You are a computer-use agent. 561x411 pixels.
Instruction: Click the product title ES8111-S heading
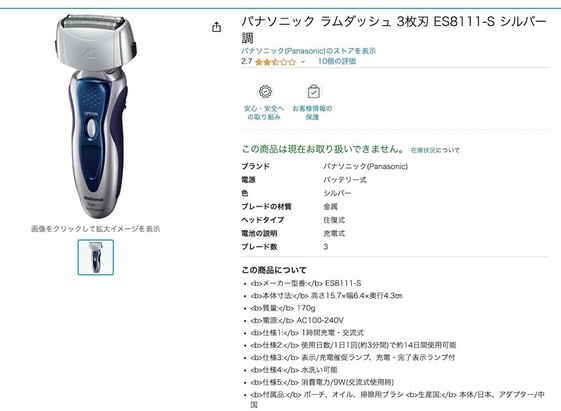tap(394, 29)
